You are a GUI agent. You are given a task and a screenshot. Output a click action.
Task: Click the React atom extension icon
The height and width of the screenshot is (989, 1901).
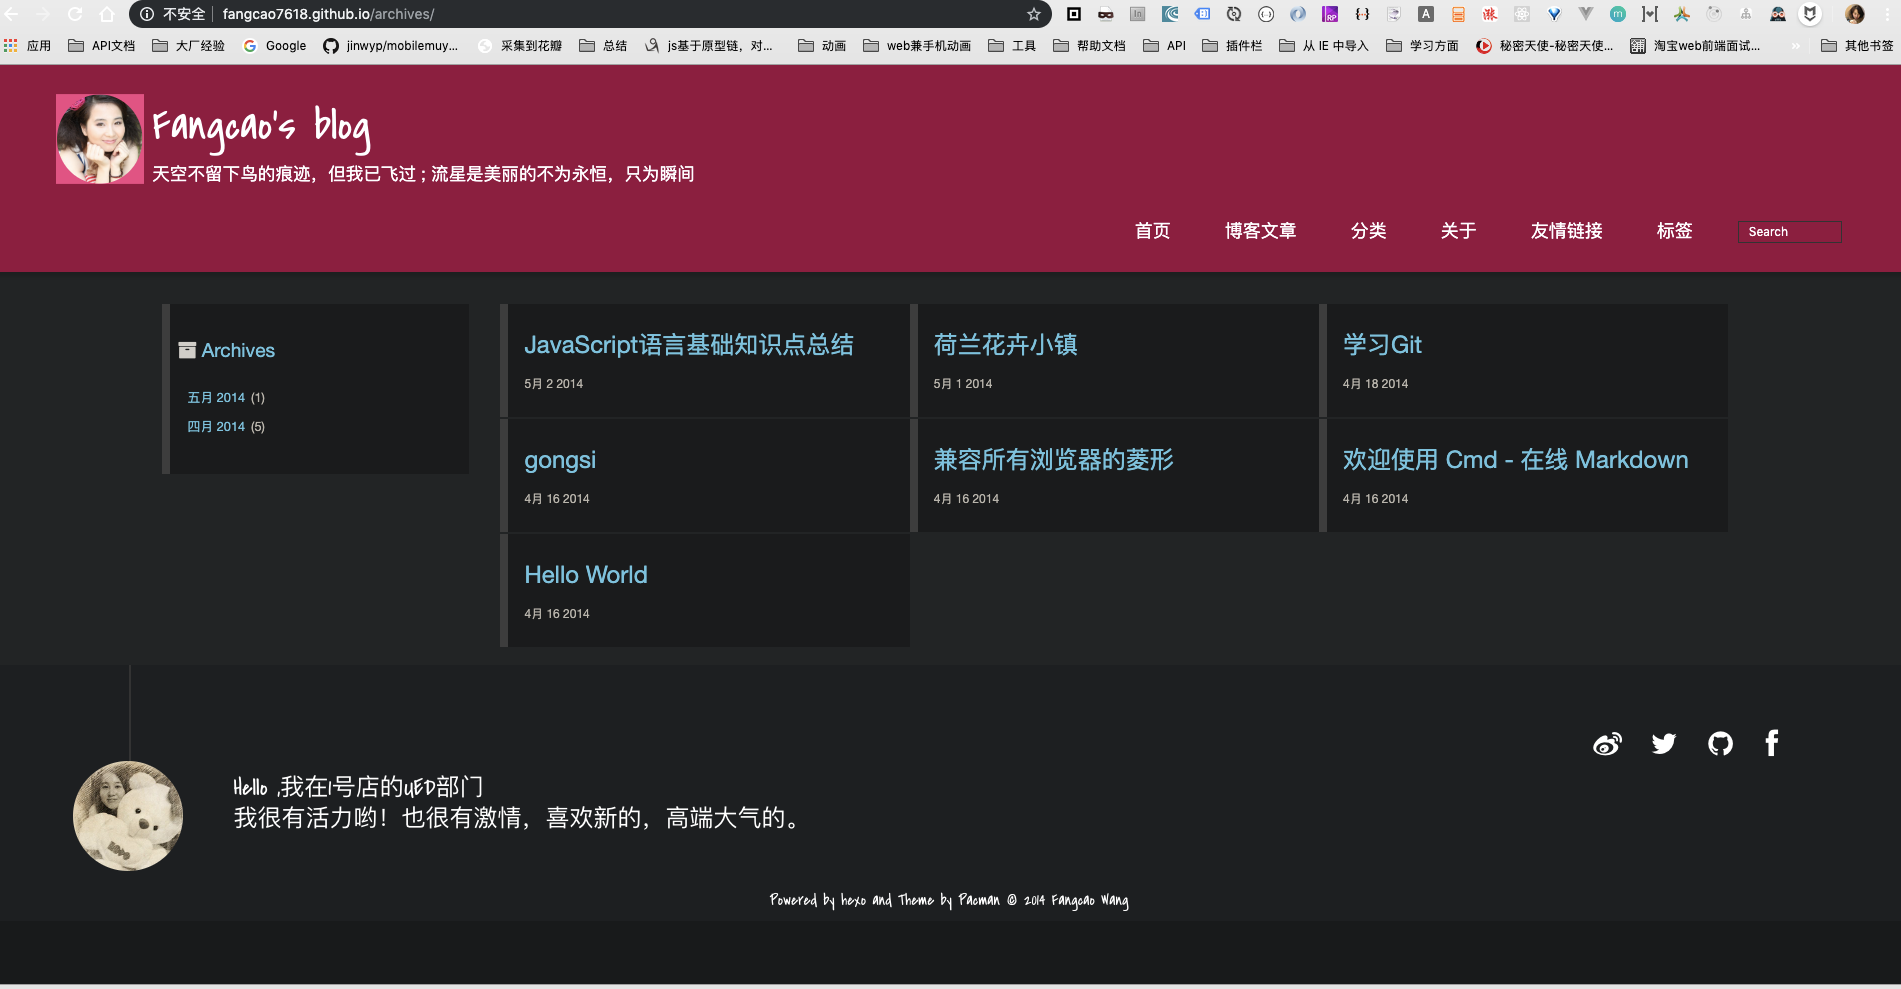(1522, 14)
